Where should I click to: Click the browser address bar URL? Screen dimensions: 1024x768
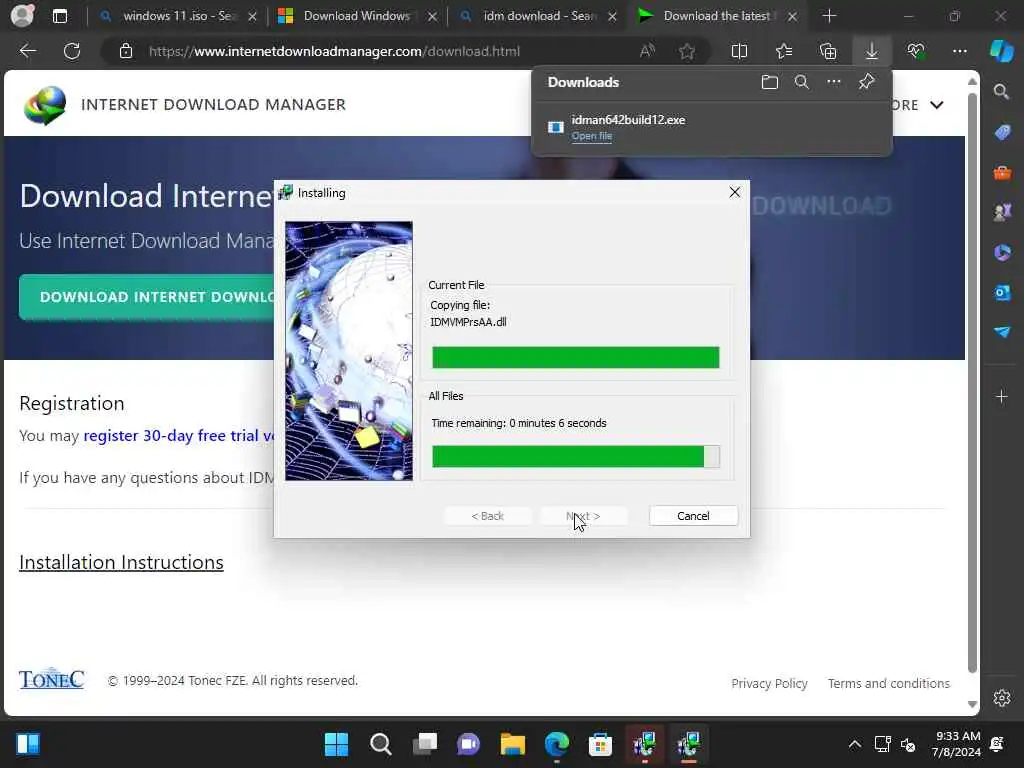click(x=334, y=51)
